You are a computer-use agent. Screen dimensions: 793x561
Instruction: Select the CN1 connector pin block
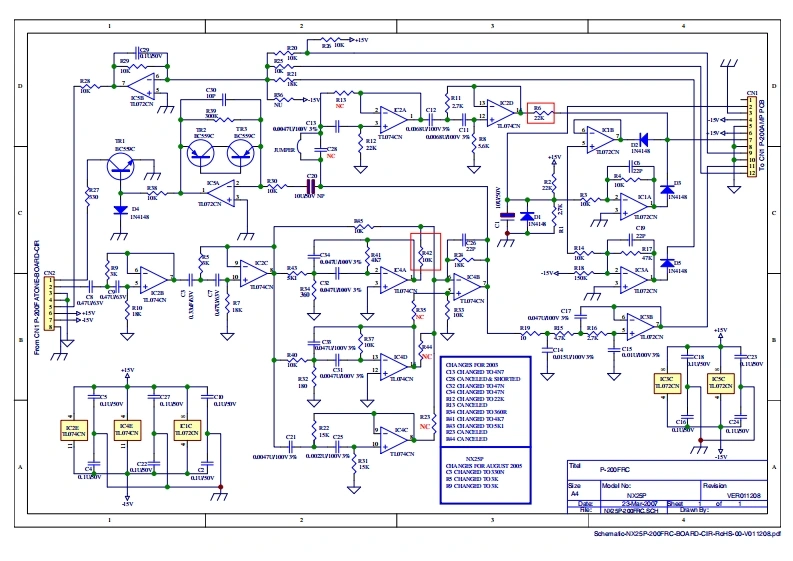(x=750, y=136)
